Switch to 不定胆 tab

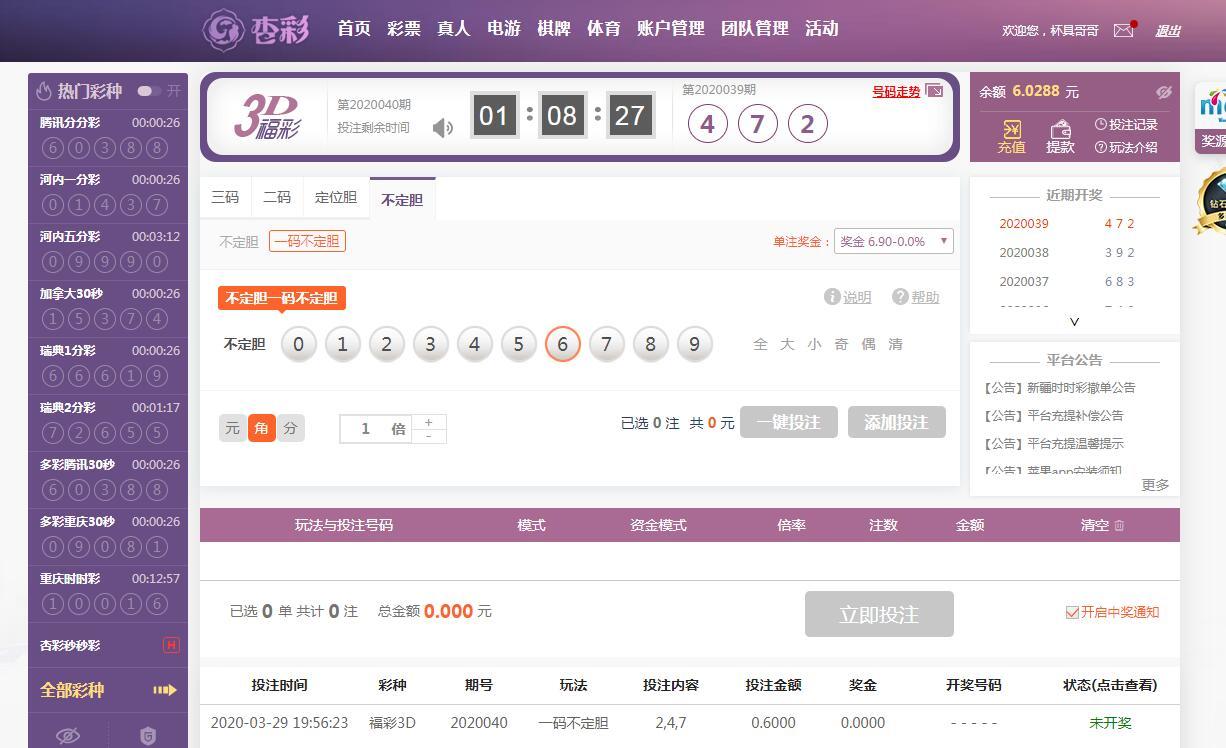click(402, 199)
